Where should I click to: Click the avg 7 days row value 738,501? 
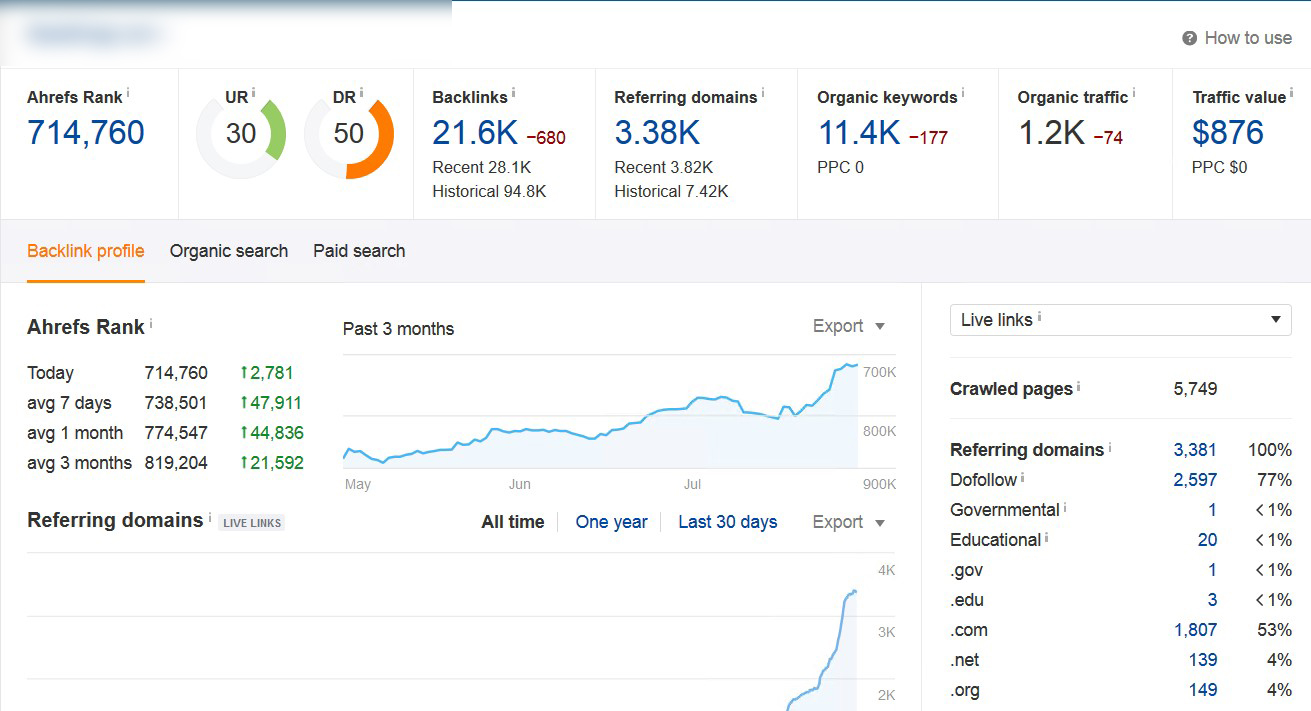[x=176, y=403]
